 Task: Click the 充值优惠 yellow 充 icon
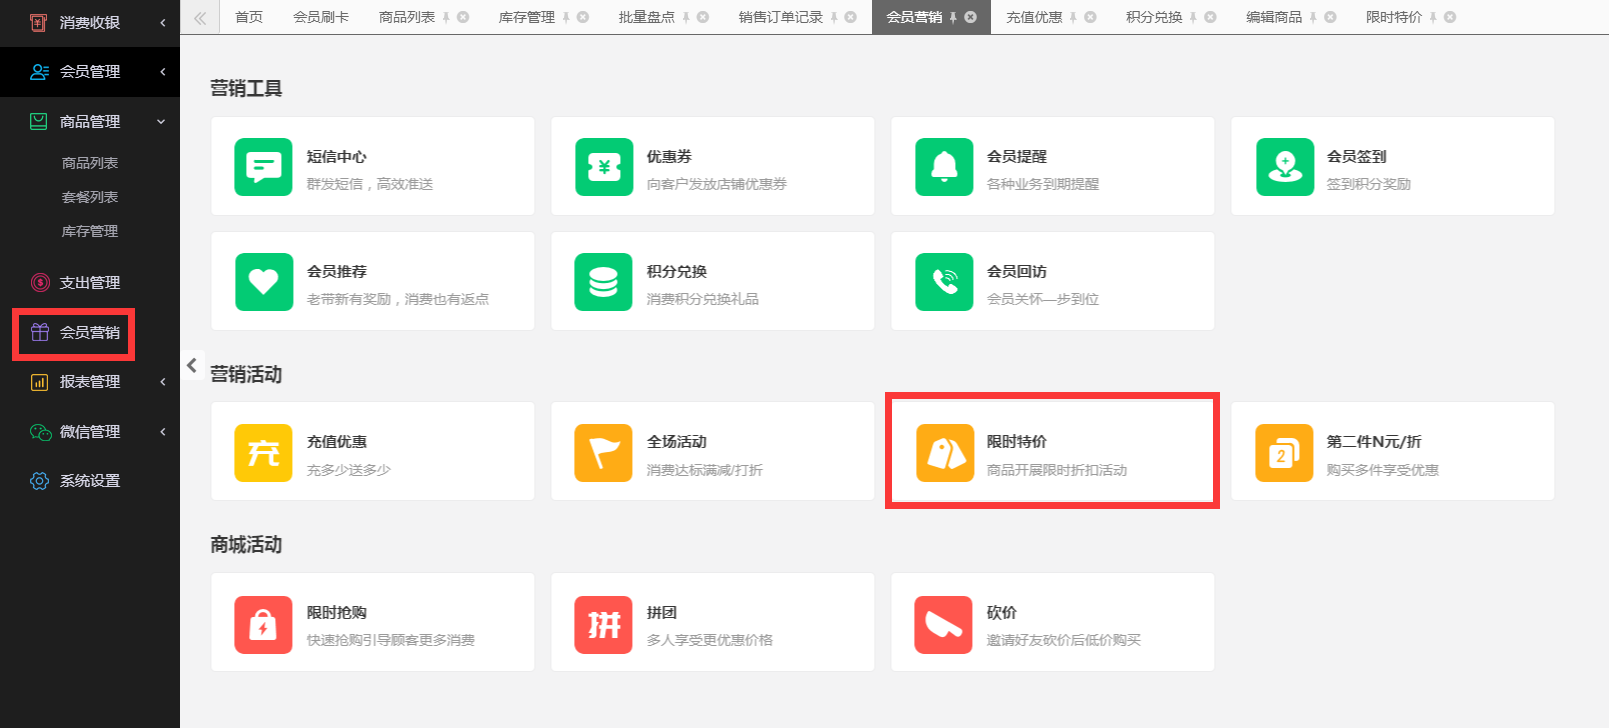263,453
